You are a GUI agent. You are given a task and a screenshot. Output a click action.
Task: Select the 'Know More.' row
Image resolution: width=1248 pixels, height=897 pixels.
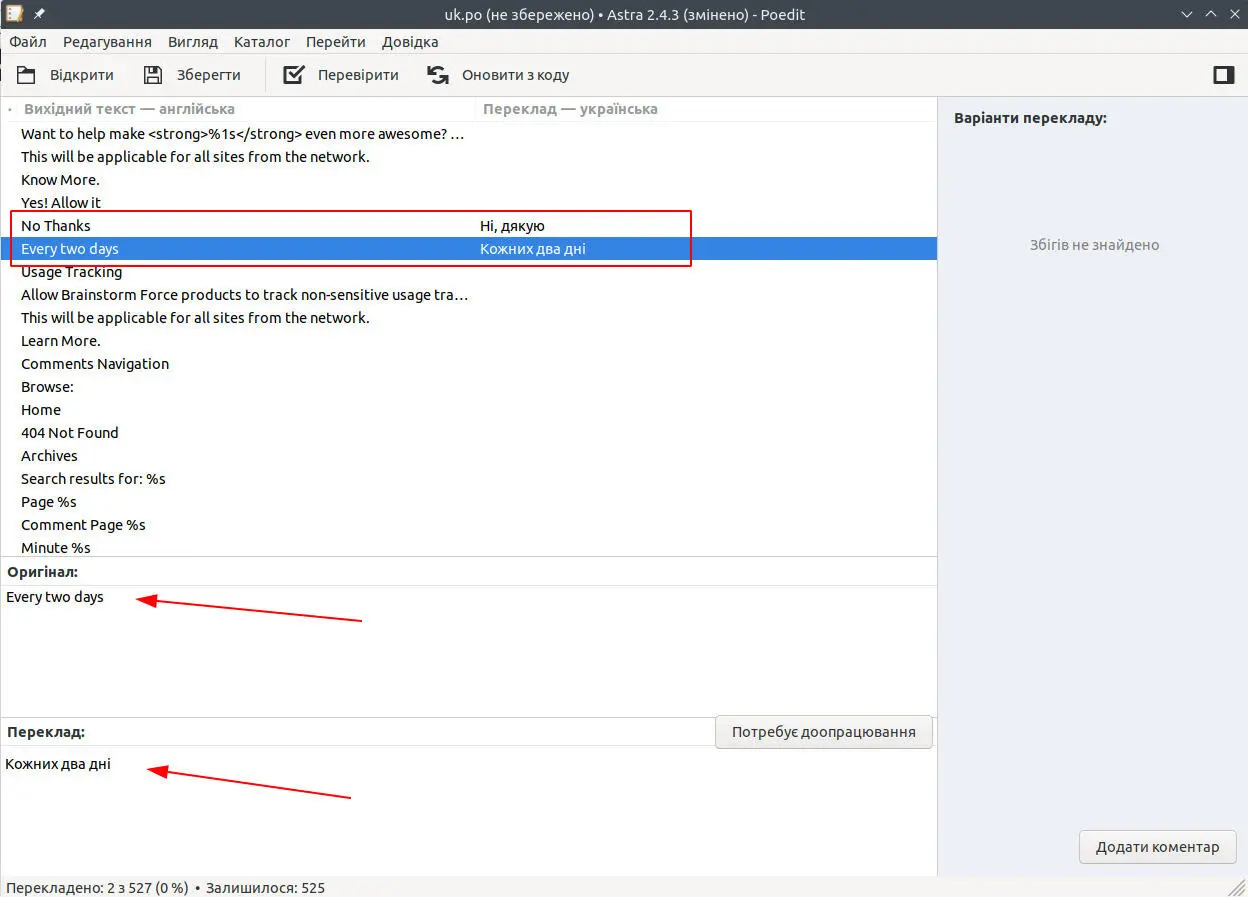[x=469, y=180]
